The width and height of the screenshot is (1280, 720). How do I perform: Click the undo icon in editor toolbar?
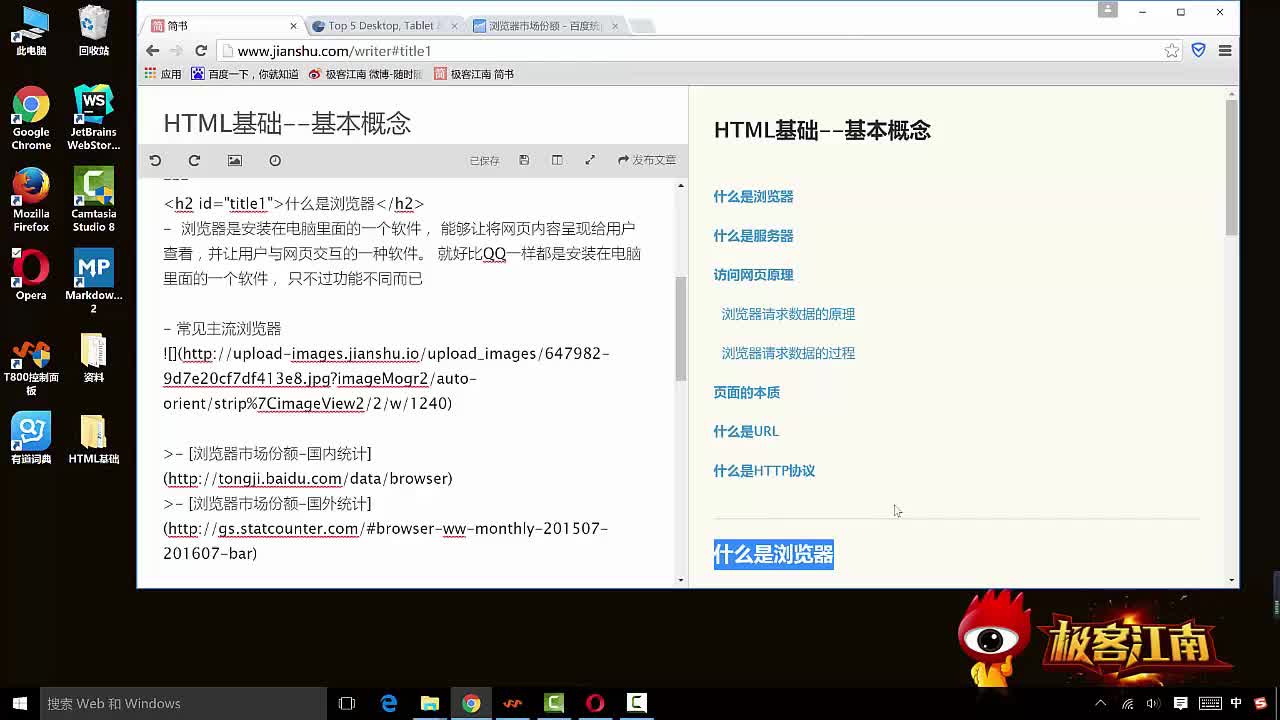click(x=155, y=160)
